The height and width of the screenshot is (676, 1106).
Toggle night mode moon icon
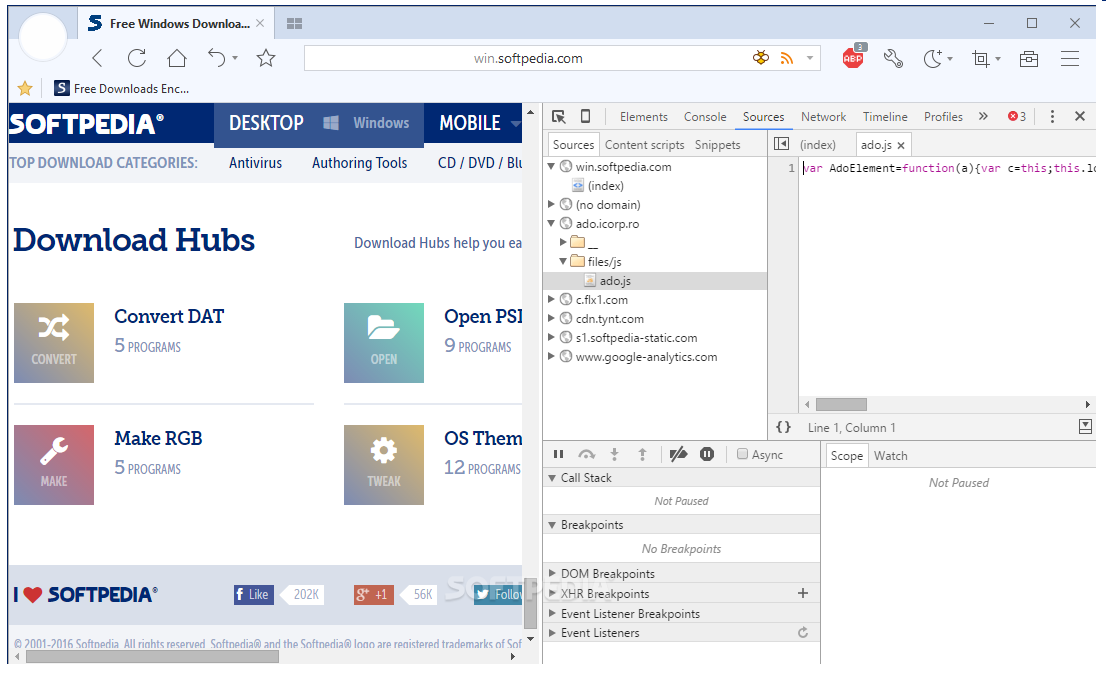point(933,59)
